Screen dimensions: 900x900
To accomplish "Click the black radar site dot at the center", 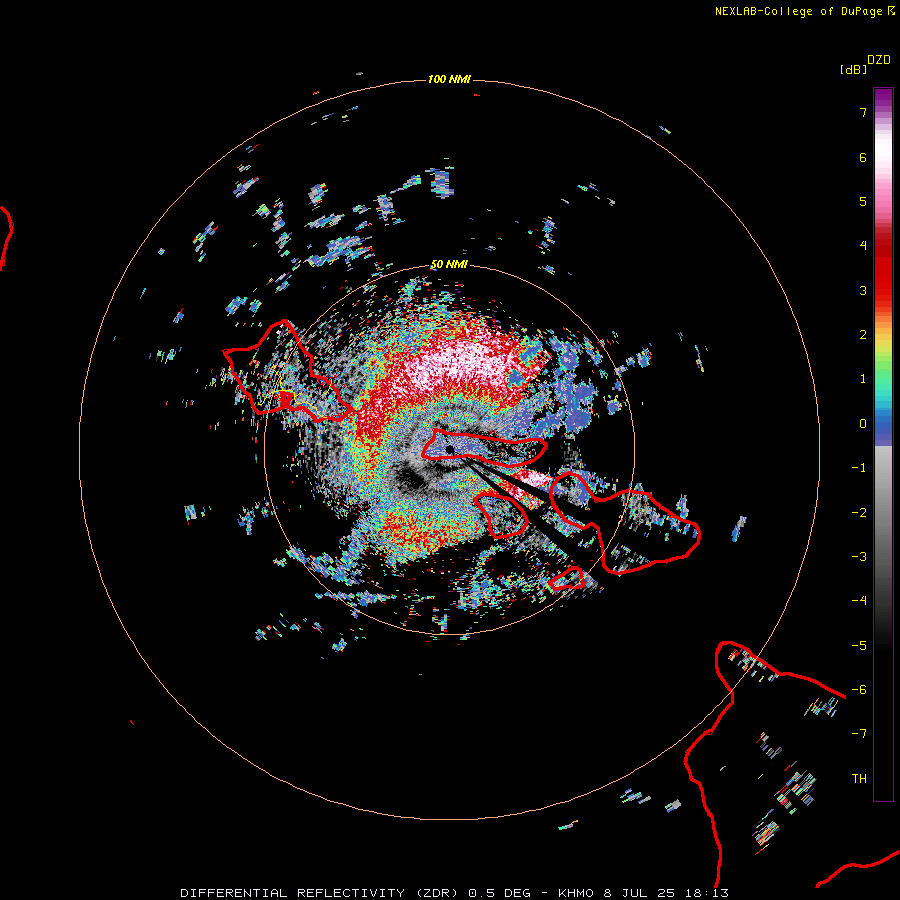I will tap(450, 449).
